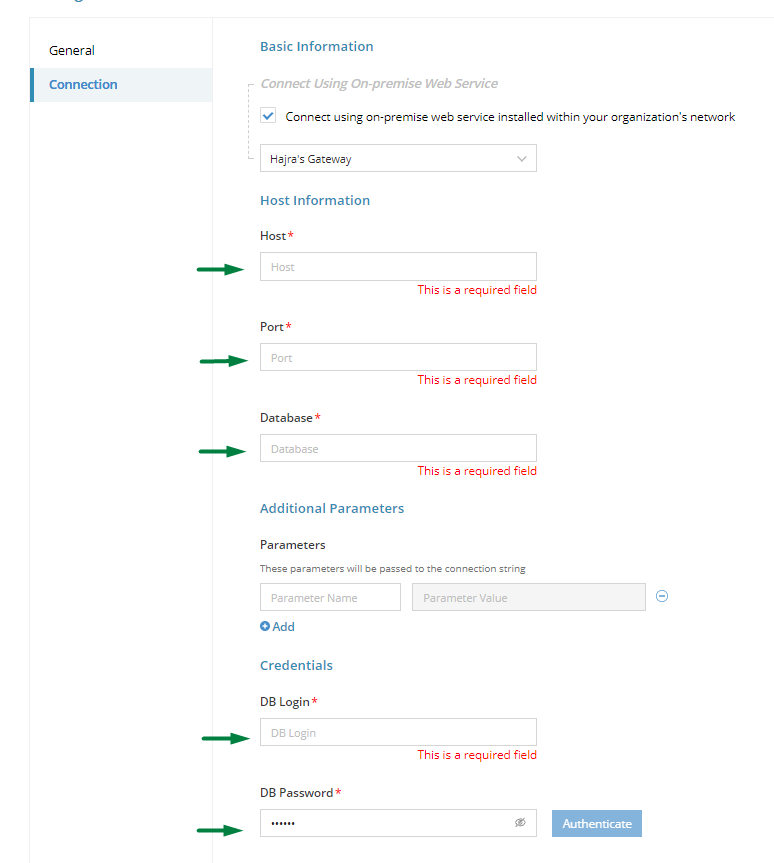Focus the Host input field
The height and width of the screenshot is (863, 774).
point(398,267)
